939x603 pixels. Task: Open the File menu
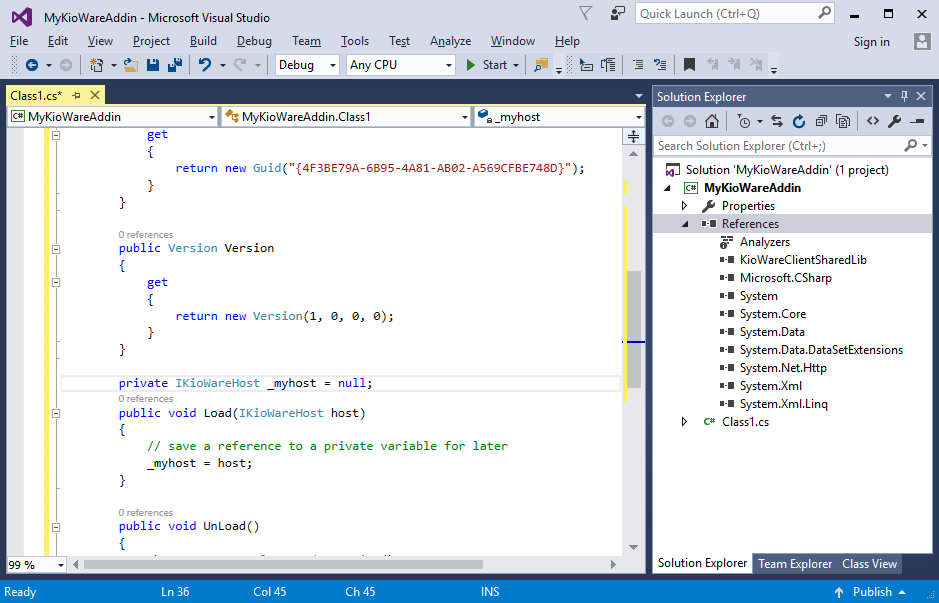[x=19, y=41]
